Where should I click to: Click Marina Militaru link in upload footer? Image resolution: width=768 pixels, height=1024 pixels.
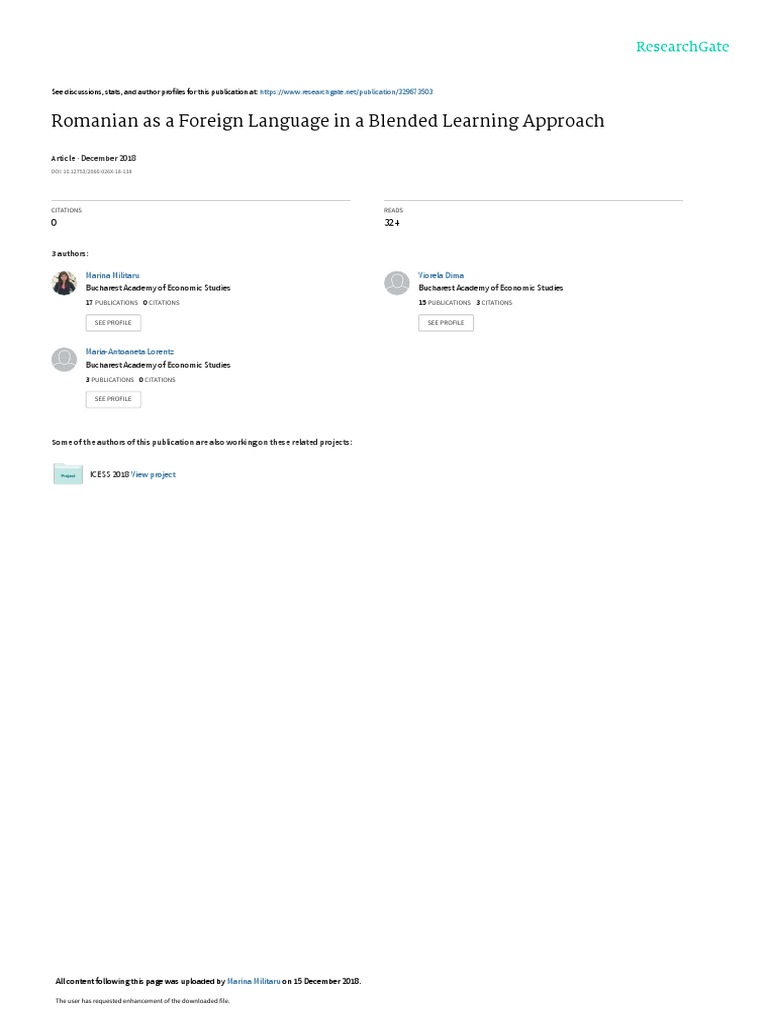pyautogui.click(x=254, y=982)
